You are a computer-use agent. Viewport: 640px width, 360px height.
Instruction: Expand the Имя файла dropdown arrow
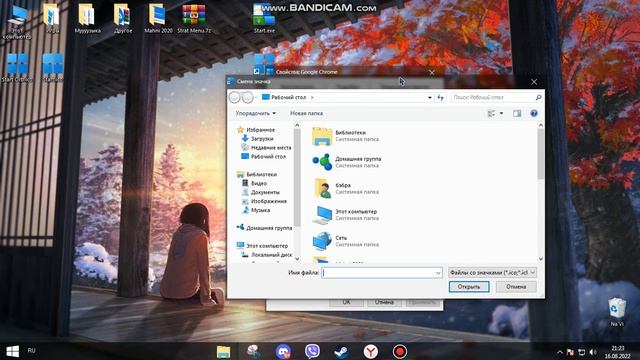[x=438, y=273]
